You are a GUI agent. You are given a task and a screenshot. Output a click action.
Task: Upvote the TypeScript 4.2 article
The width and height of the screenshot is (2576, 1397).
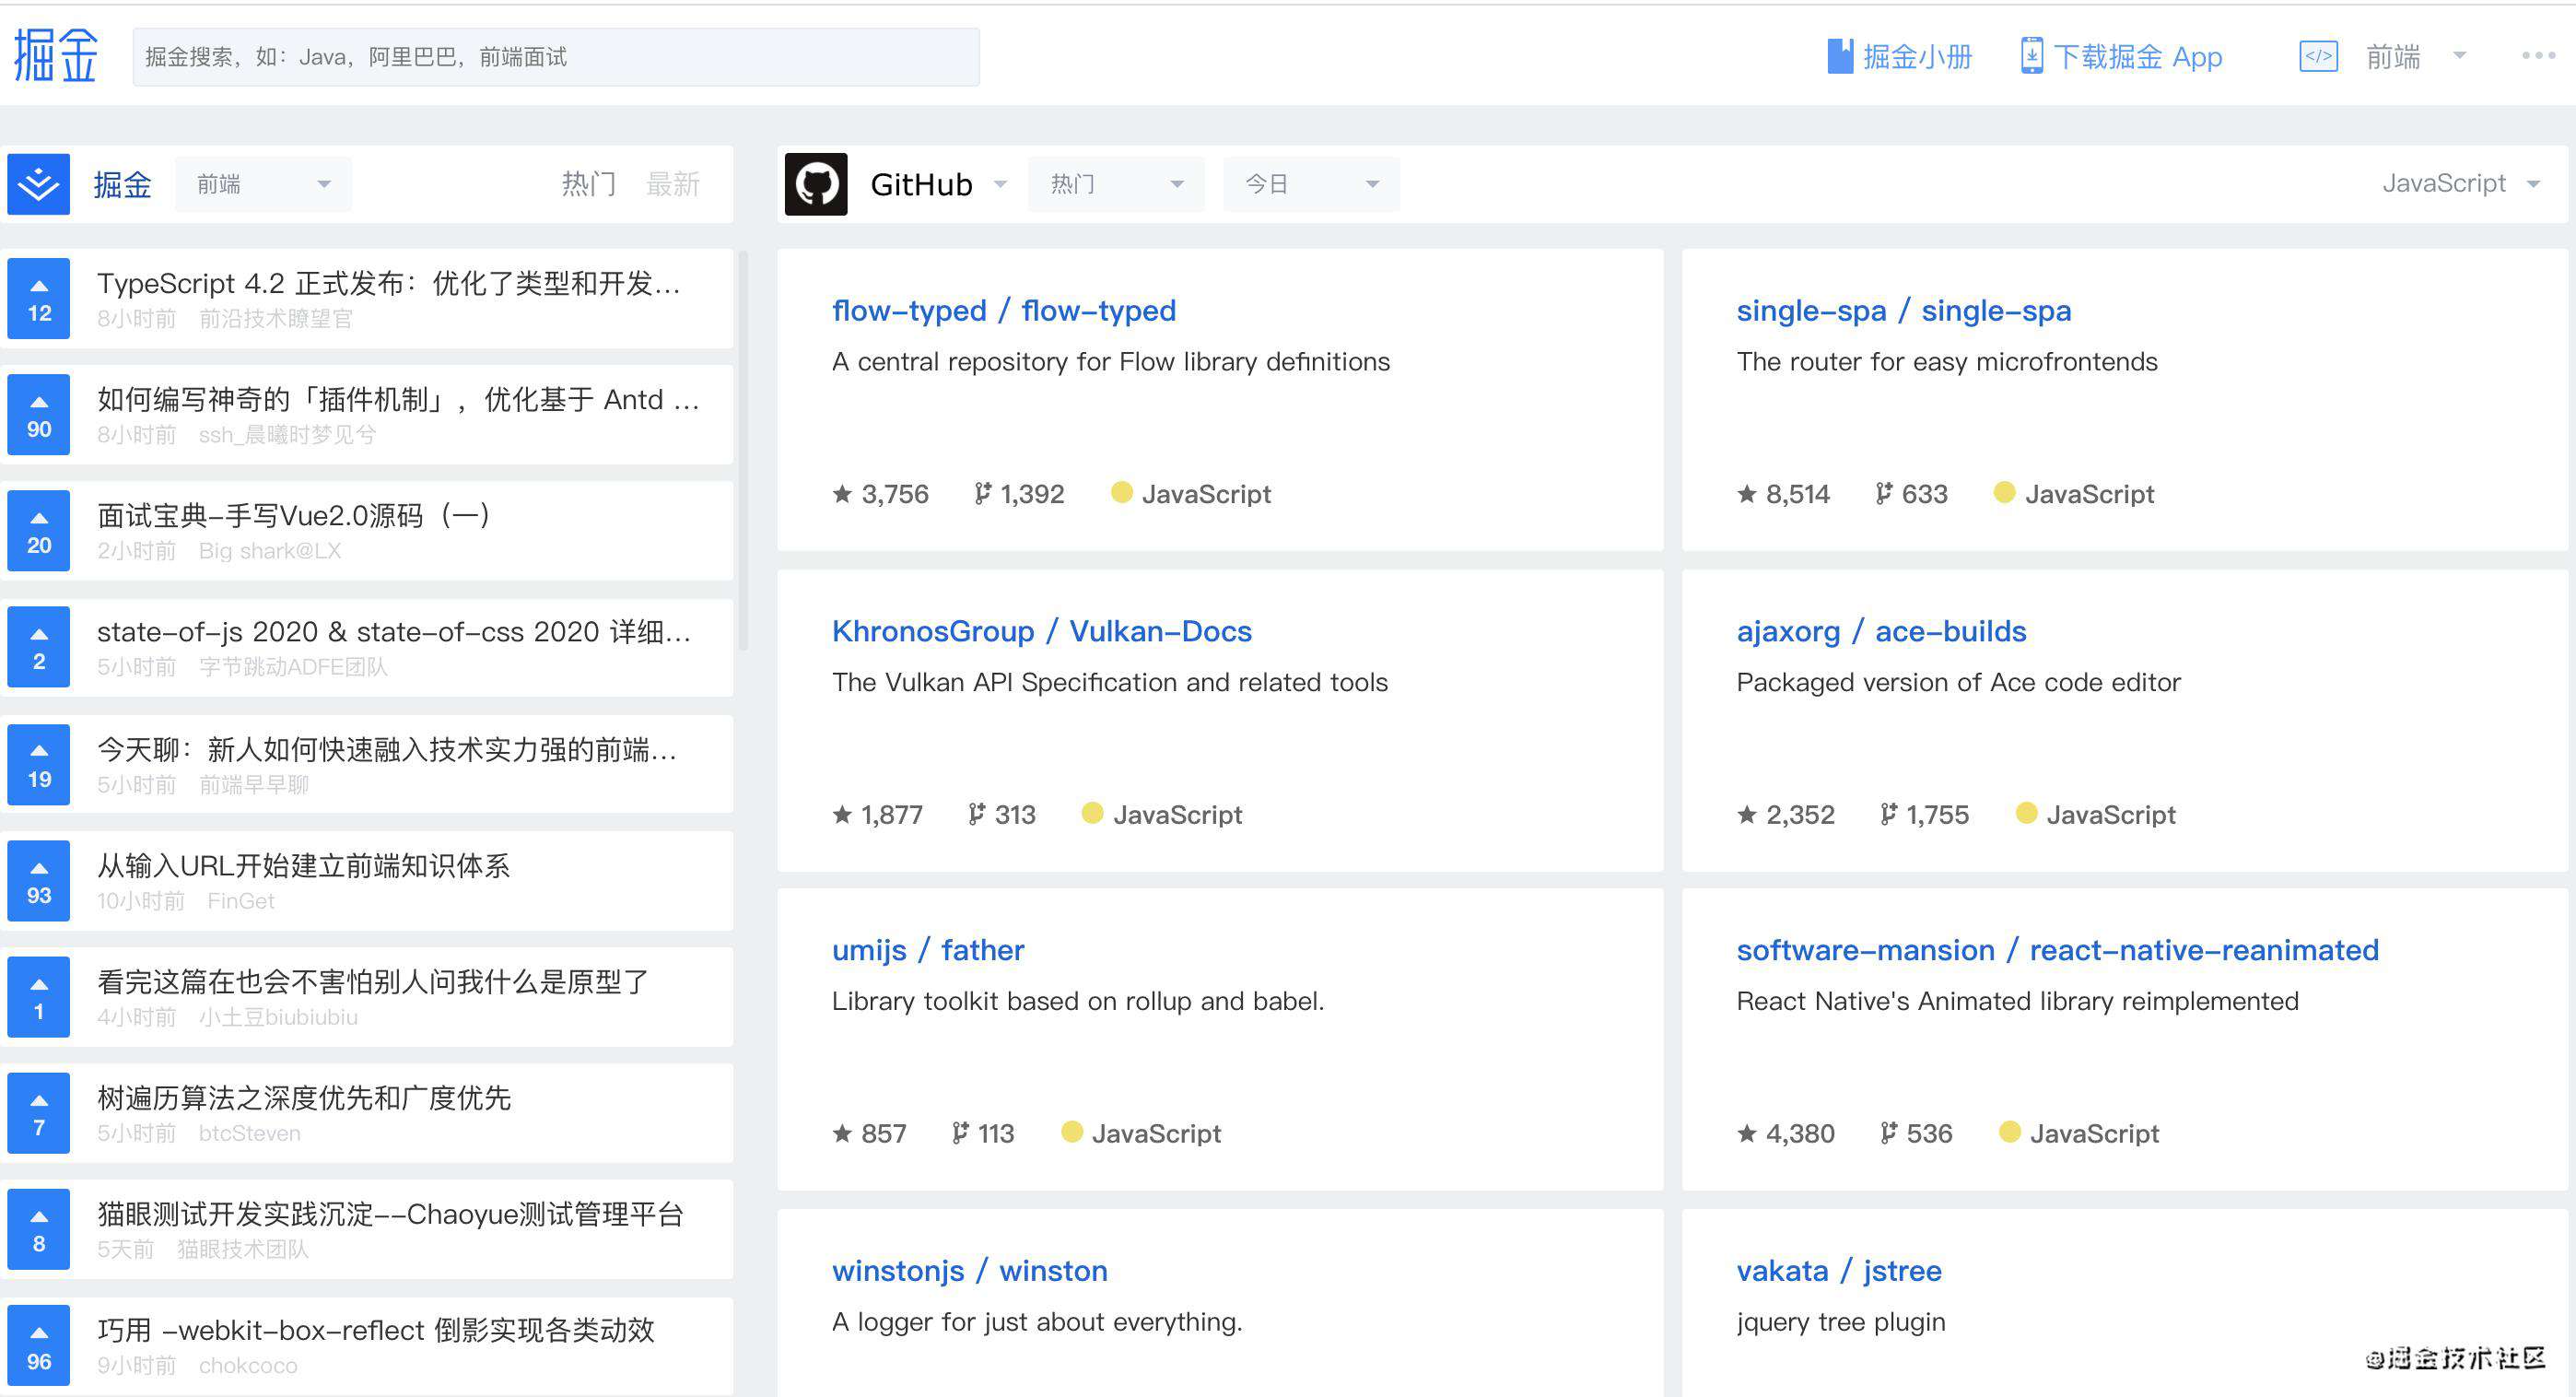point(38,298)
